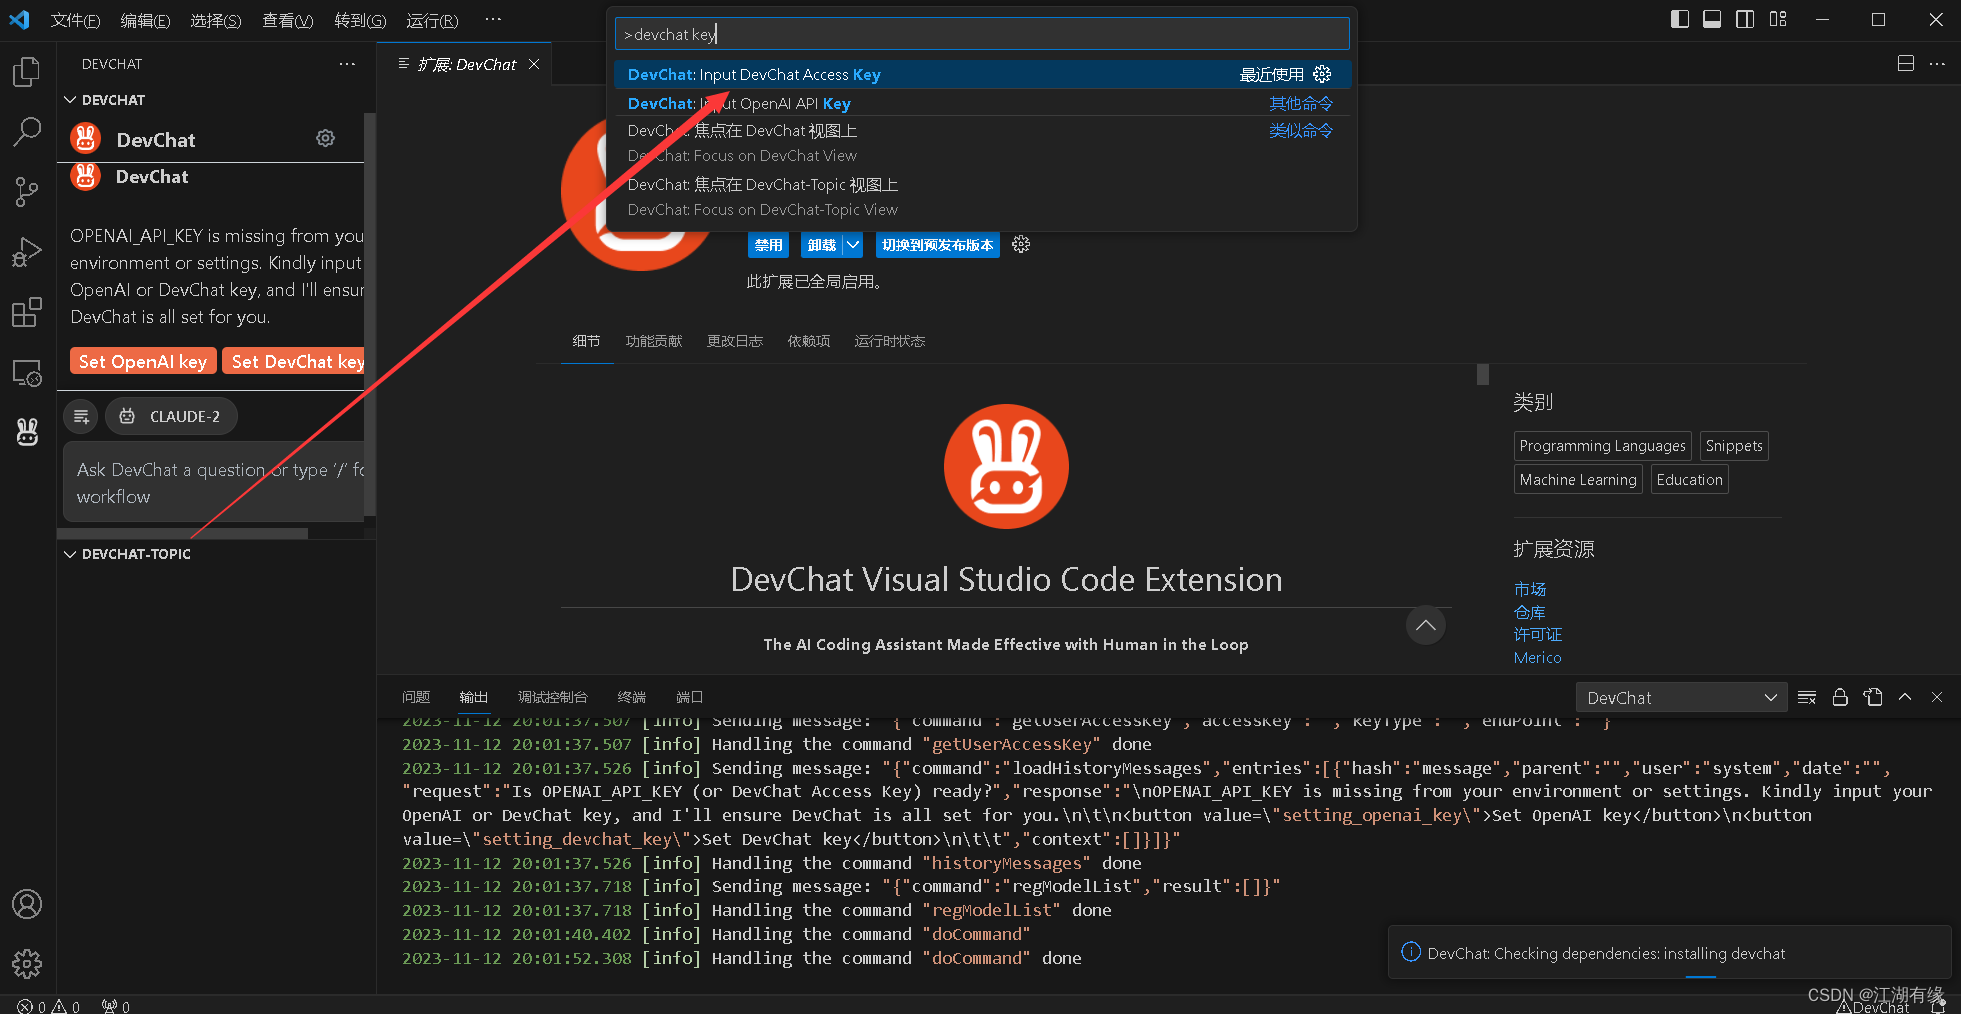This screenshot has width=1961, height=1014.
Task: Open DevChat settings gear in sidebar header
Action: (325, 138)
